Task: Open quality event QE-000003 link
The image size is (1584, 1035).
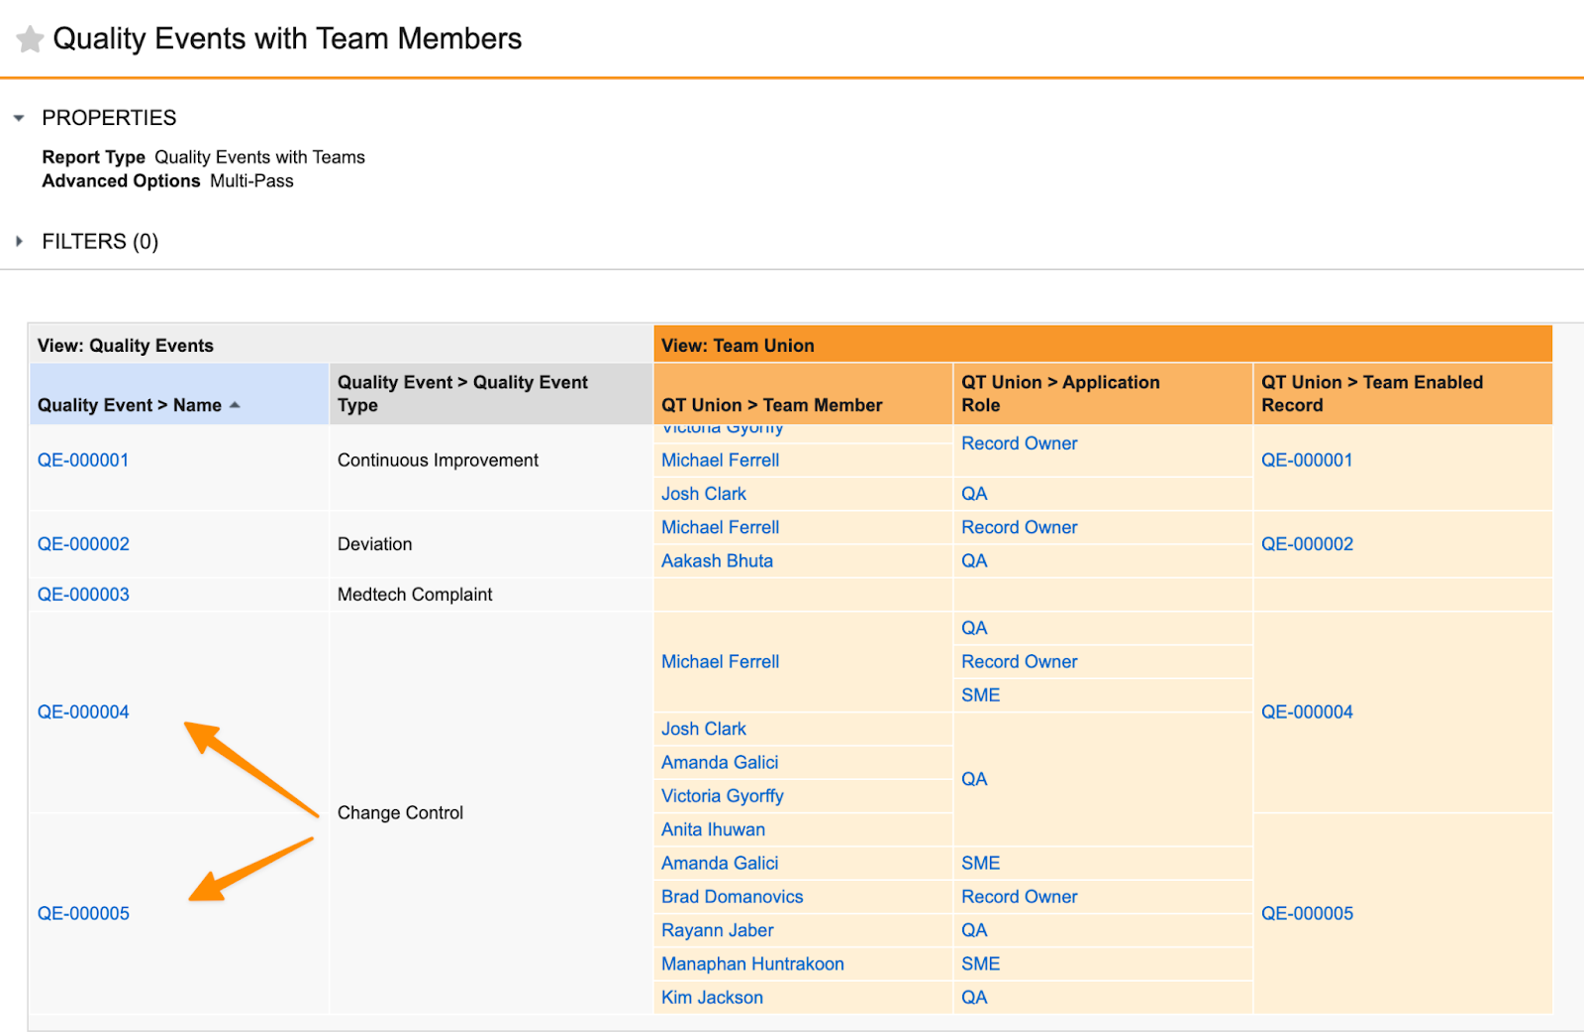Action: click(x=83, y=594)
